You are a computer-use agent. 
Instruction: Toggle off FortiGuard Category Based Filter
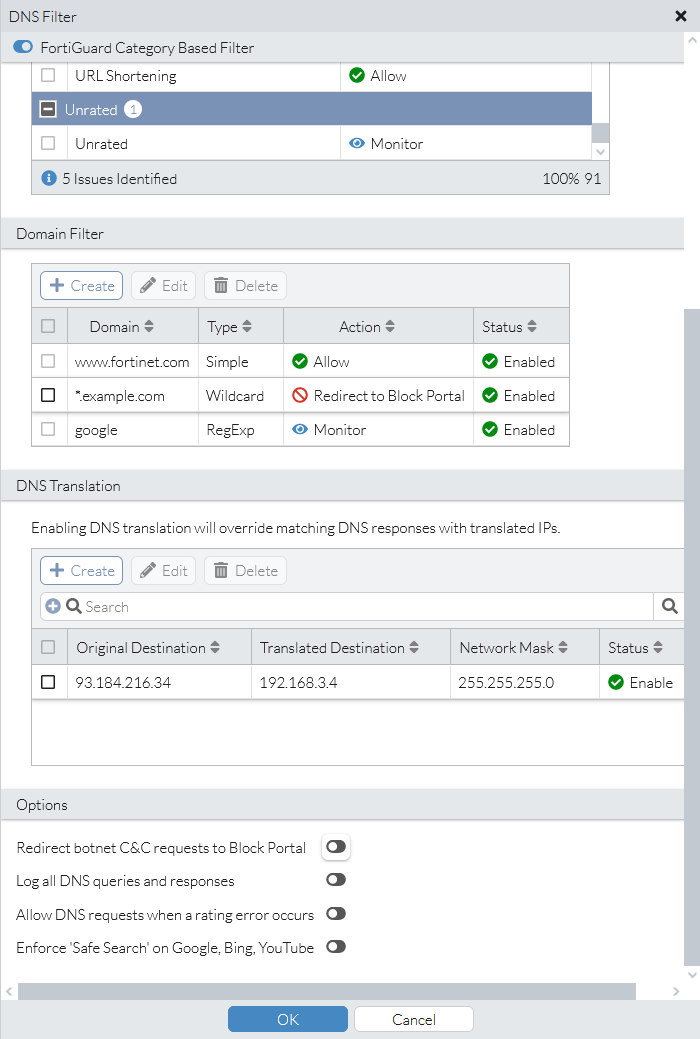[22, 46]
